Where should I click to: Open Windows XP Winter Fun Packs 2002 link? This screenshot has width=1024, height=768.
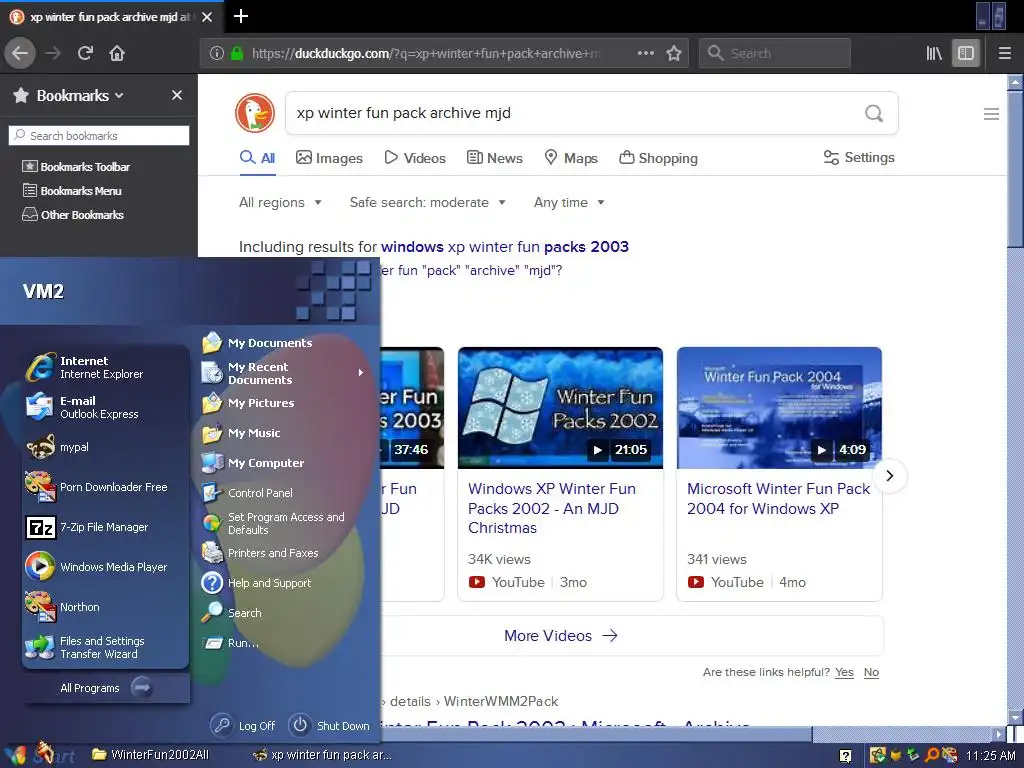(552, 508)
